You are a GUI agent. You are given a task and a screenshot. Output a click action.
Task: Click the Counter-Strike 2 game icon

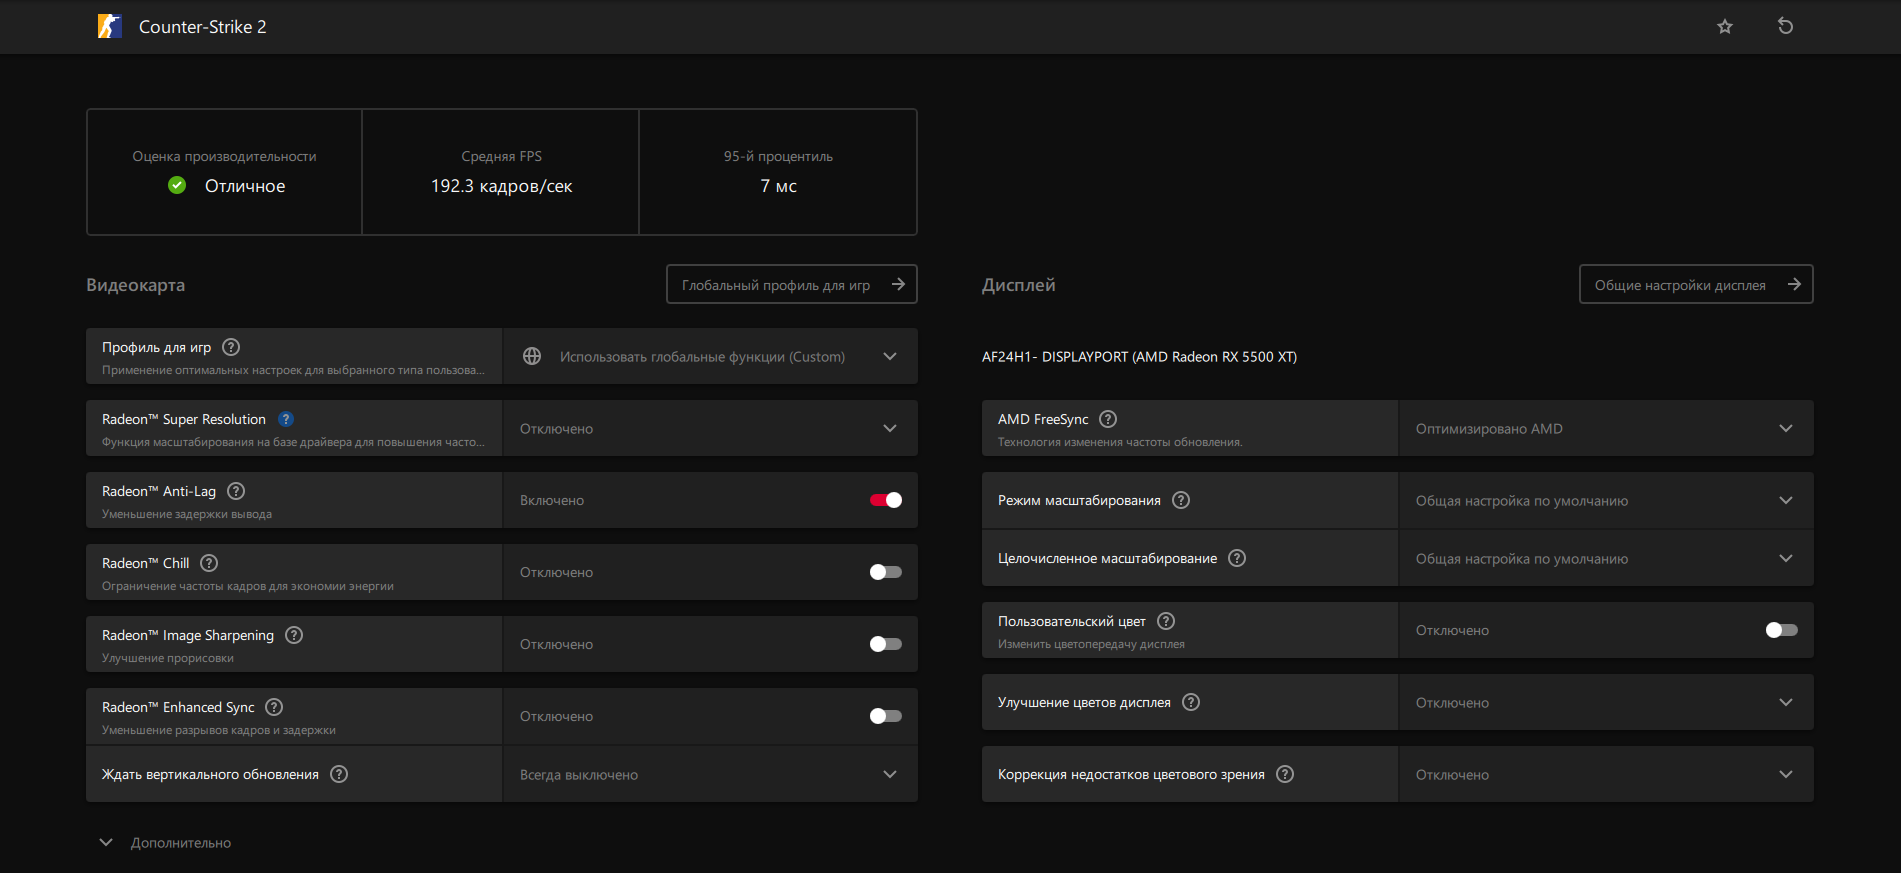pyautogui.click(x=109, y=27)
